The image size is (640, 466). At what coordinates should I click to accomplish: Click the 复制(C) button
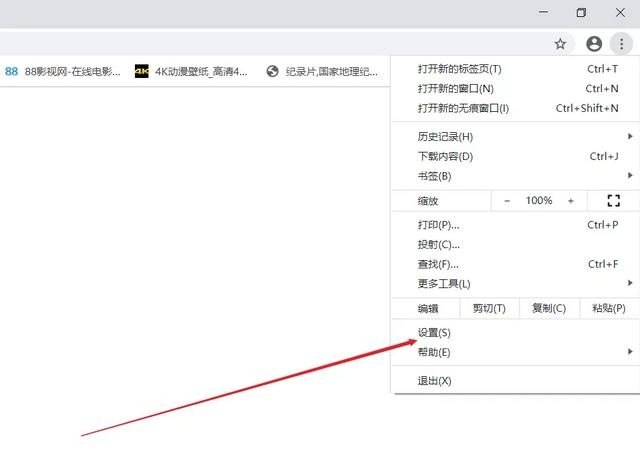[549, 308]
